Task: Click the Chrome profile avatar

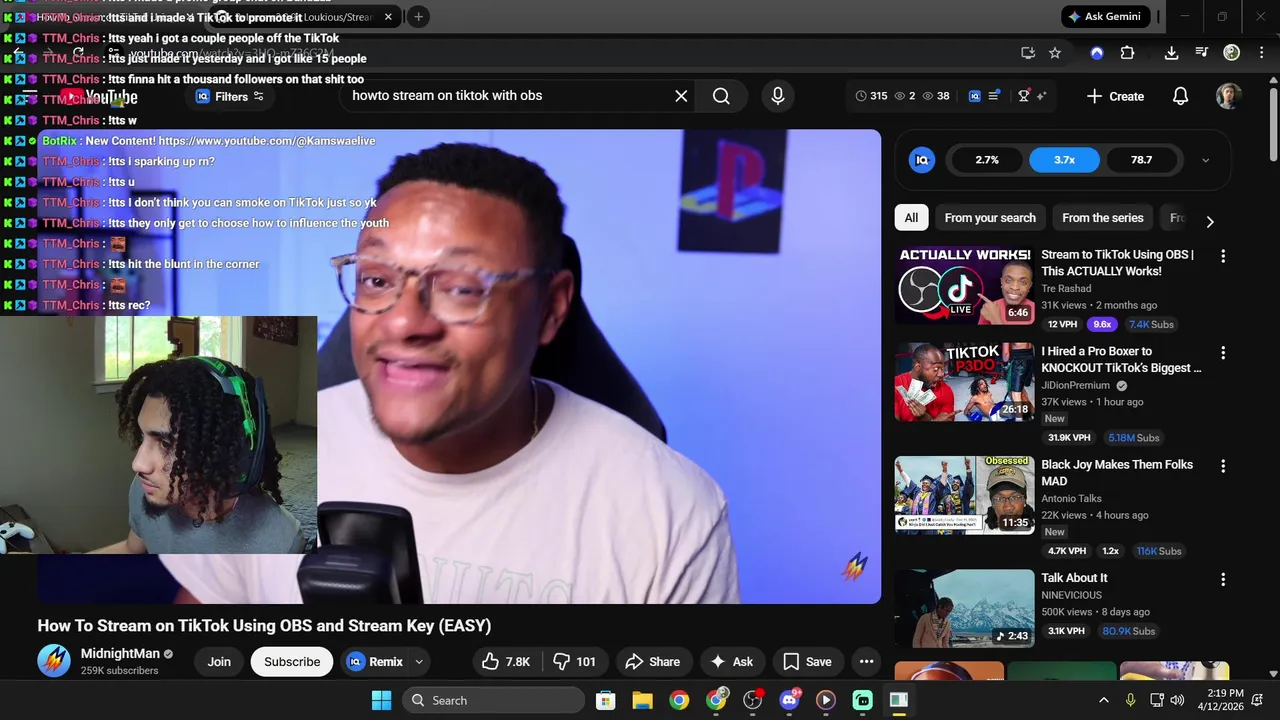Action: coord(1232,53)
